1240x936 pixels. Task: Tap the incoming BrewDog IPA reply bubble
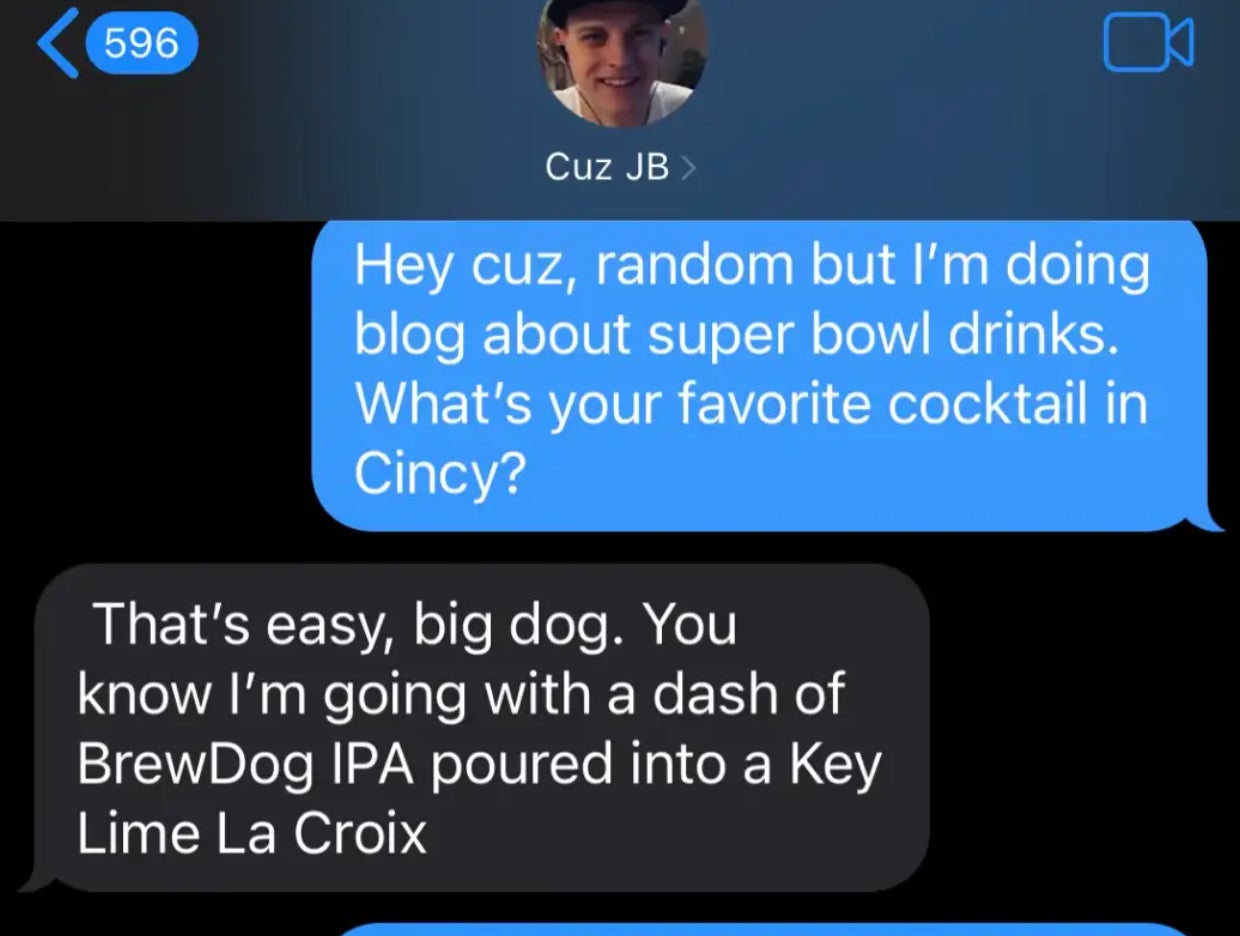478,728
